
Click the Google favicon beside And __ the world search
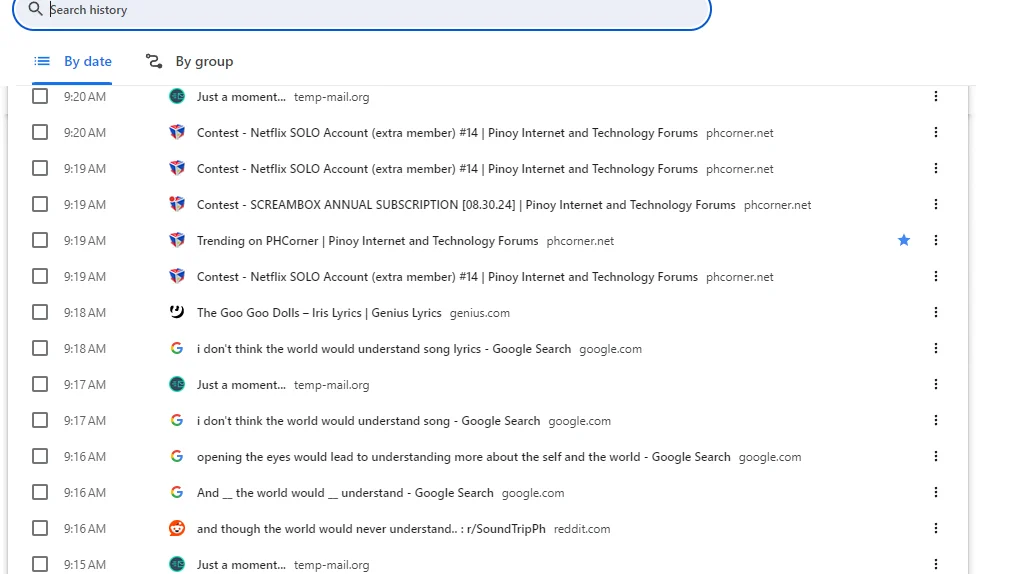pos(177,492)
